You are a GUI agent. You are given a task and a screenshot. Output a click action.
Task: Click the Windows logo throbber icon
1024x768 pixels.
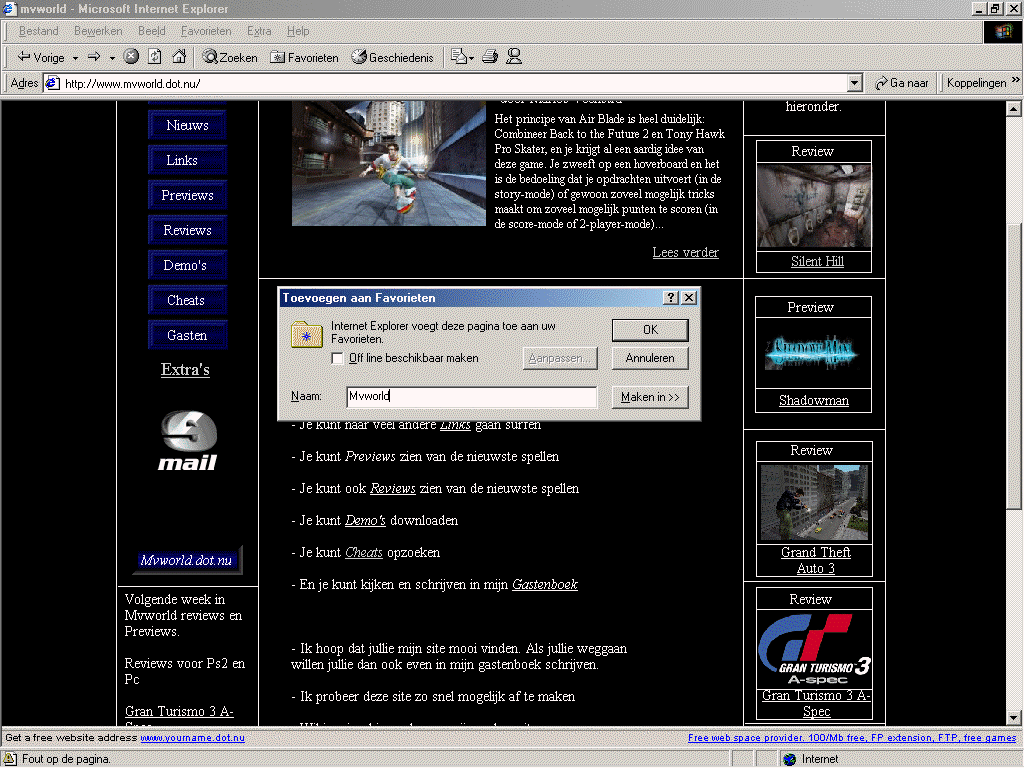(1002, 31)
